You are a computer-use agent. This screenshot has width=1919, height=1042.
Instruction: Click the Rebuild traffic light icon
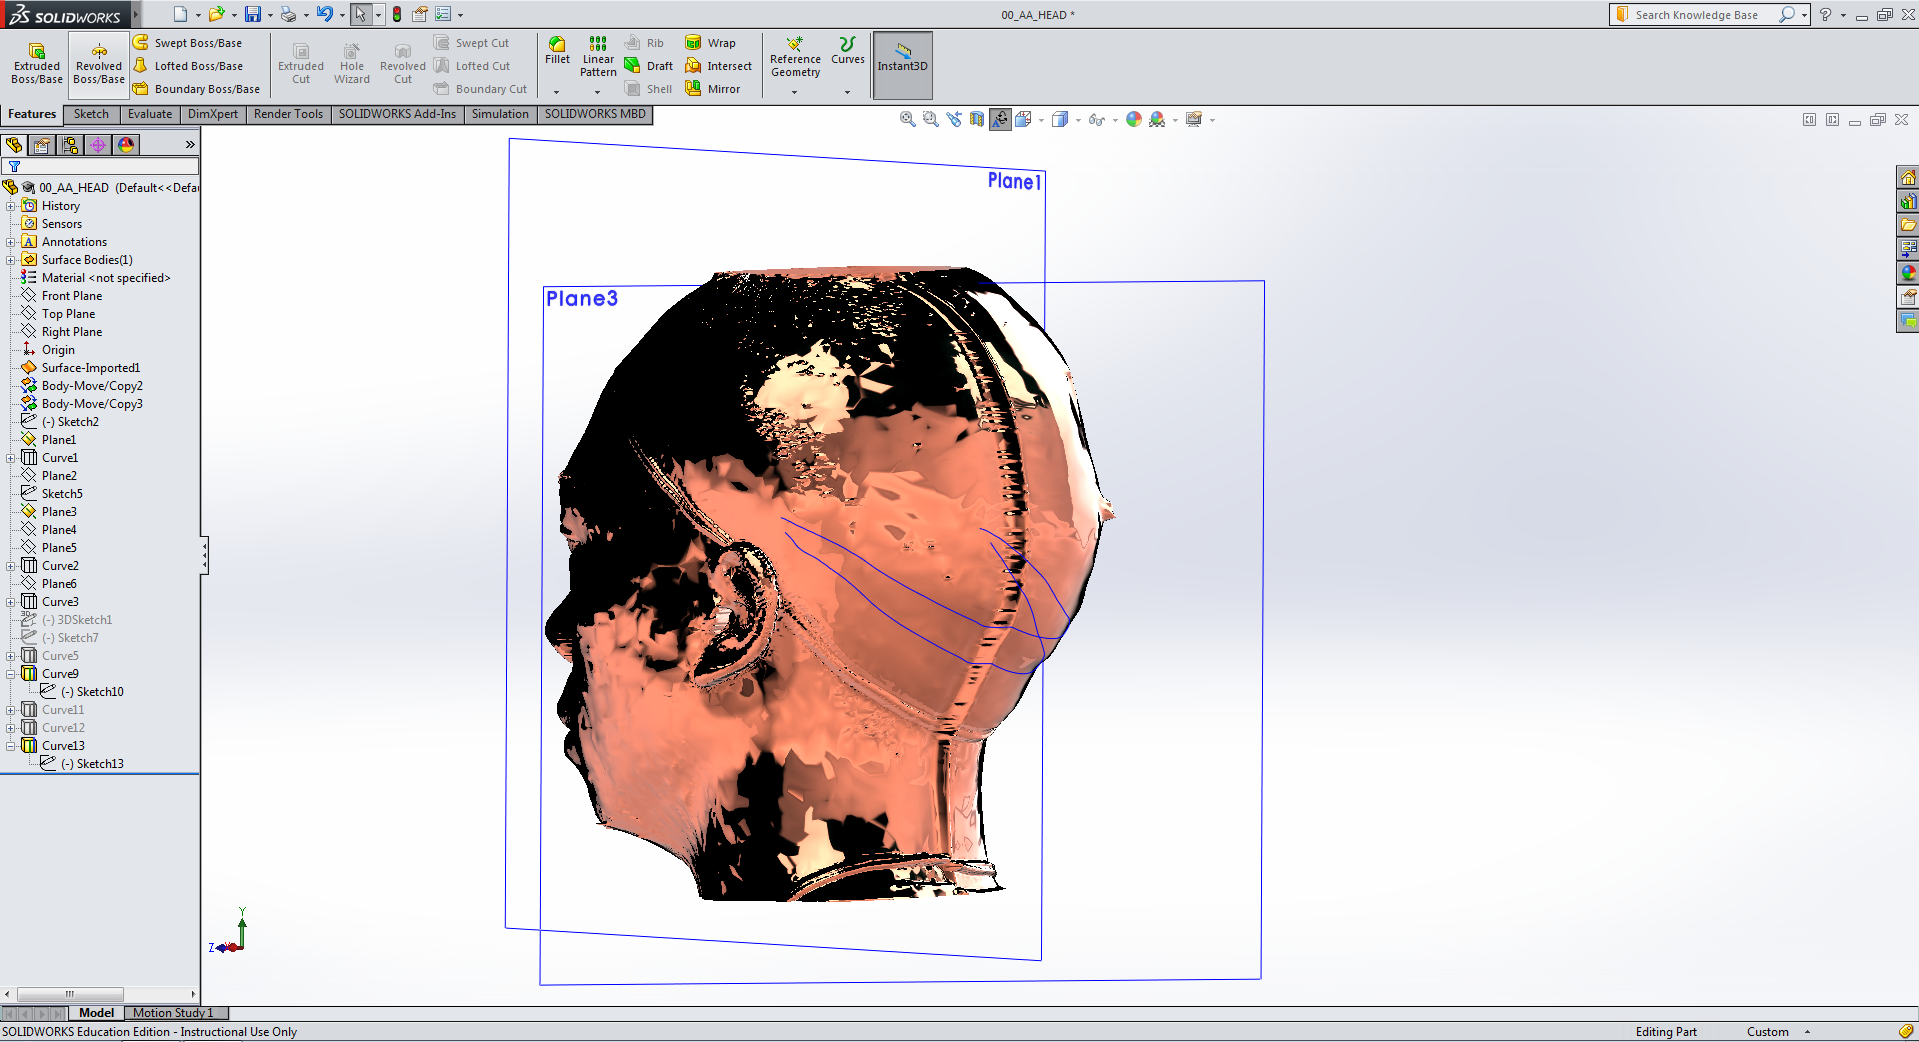397,14
